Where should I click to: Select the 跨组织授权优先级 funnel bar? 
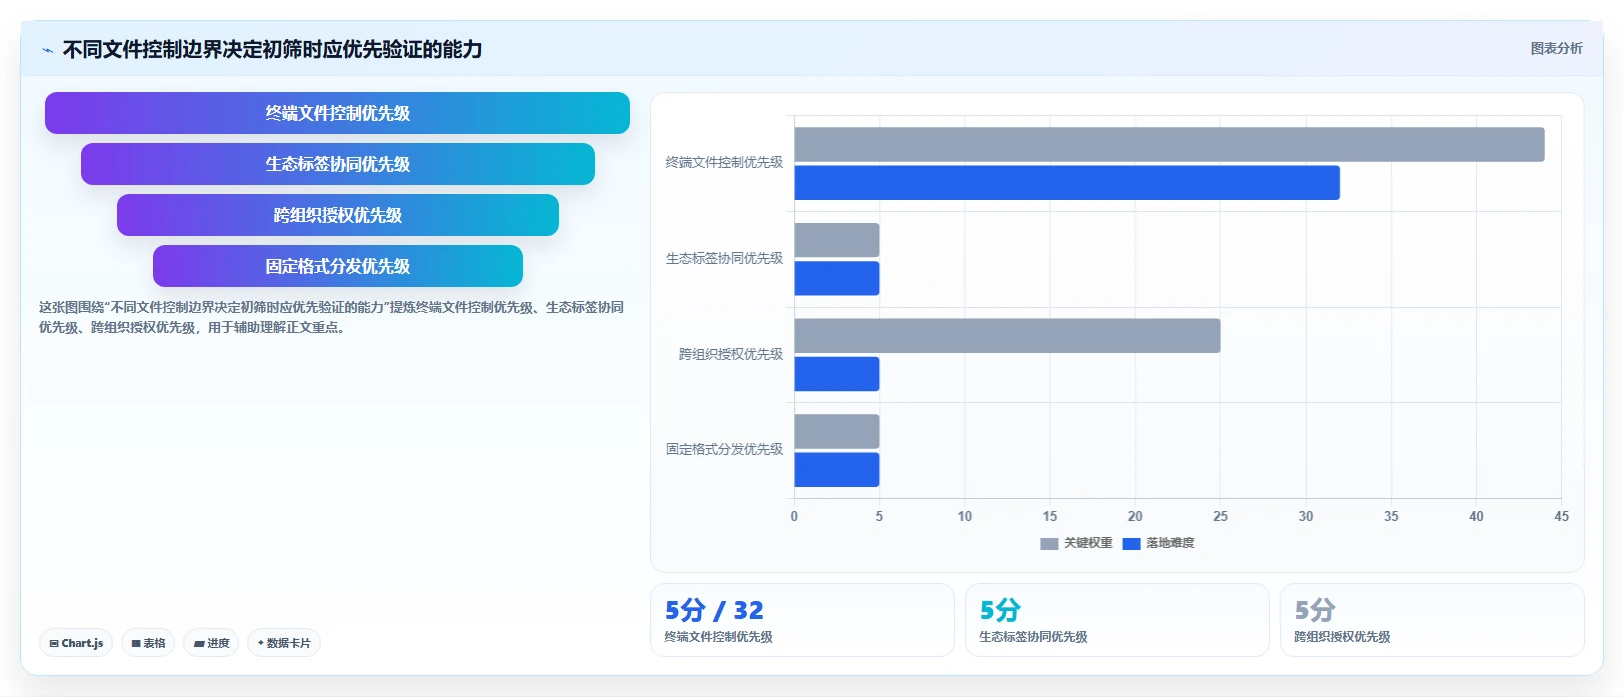[x=338, y=215]
